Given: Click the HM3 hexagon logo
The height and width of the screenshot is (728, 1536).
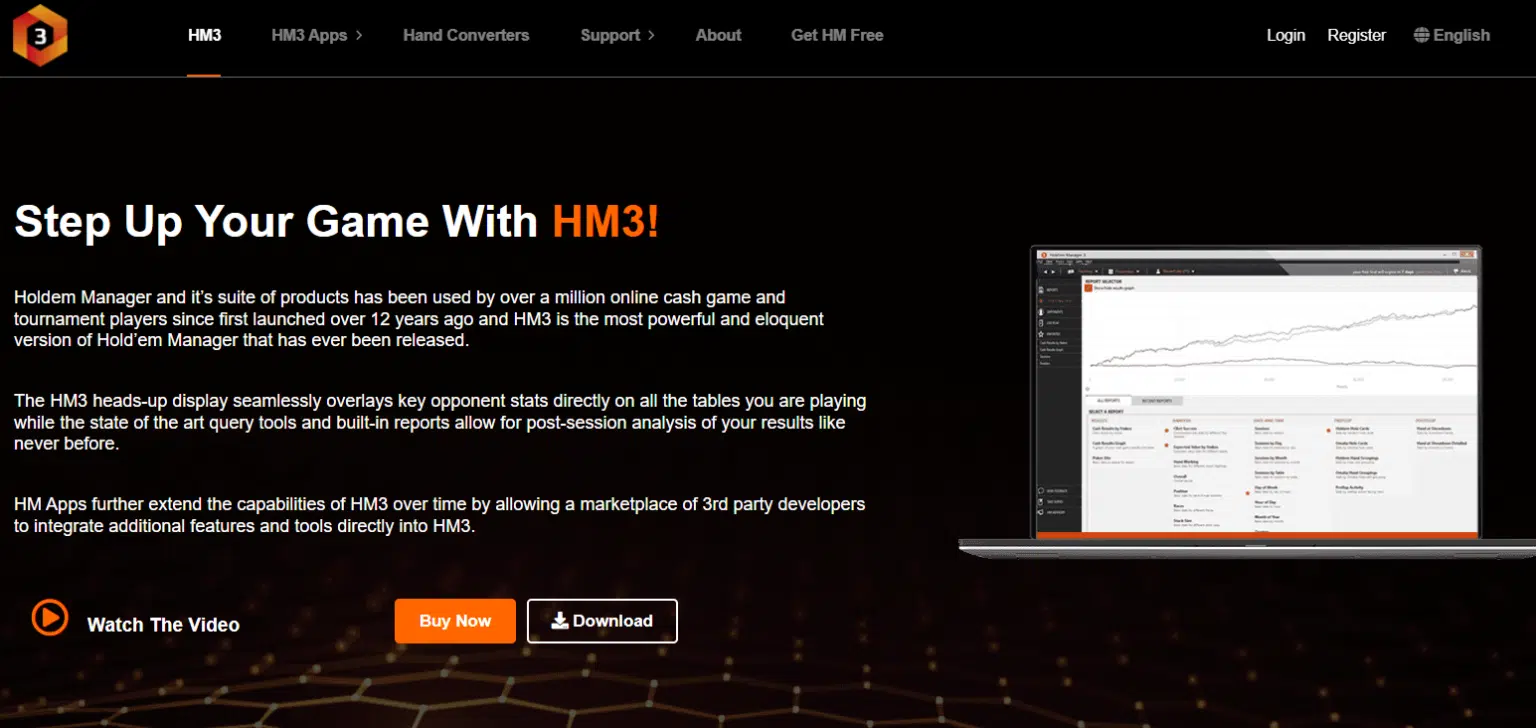Looking at the screenshot, I should pos(39,35).
